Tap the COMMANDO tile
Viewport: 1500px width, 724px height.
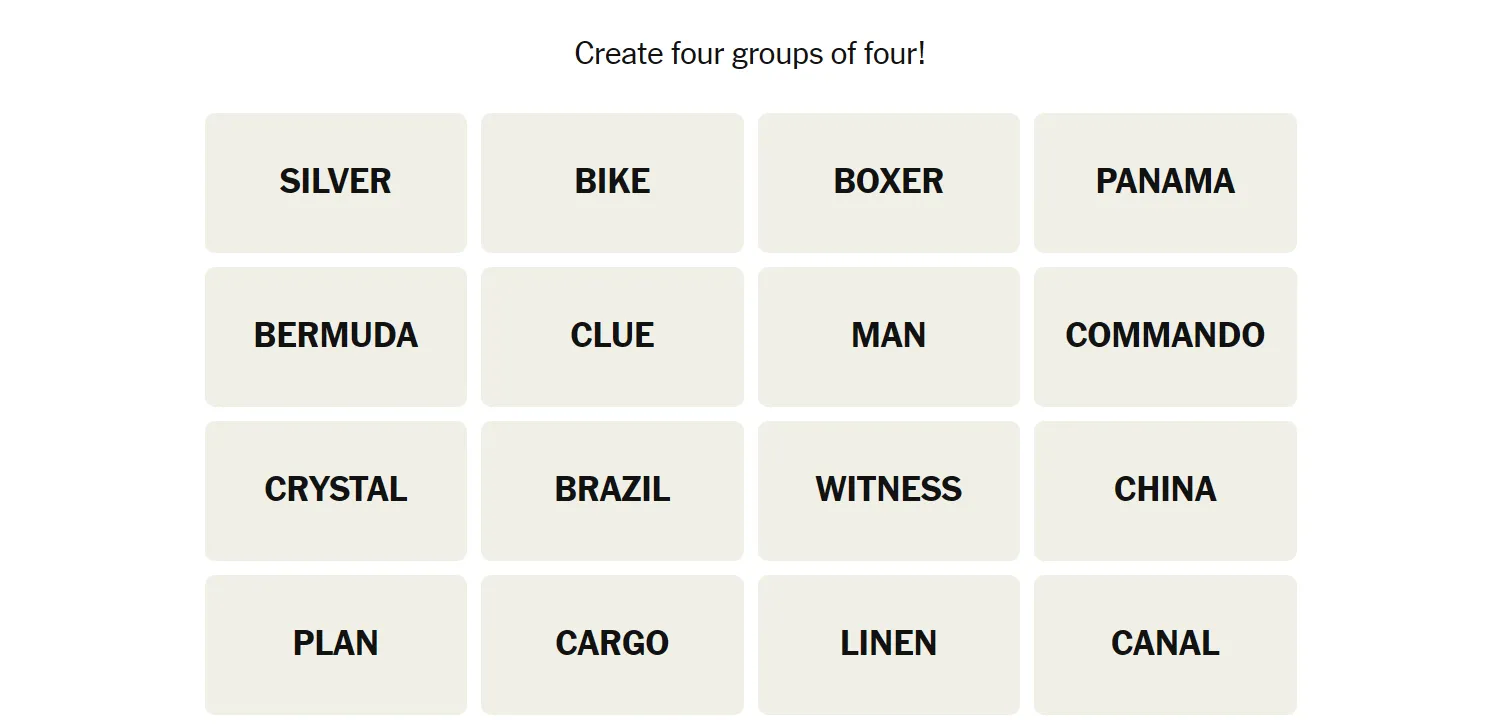(1165, 336)
